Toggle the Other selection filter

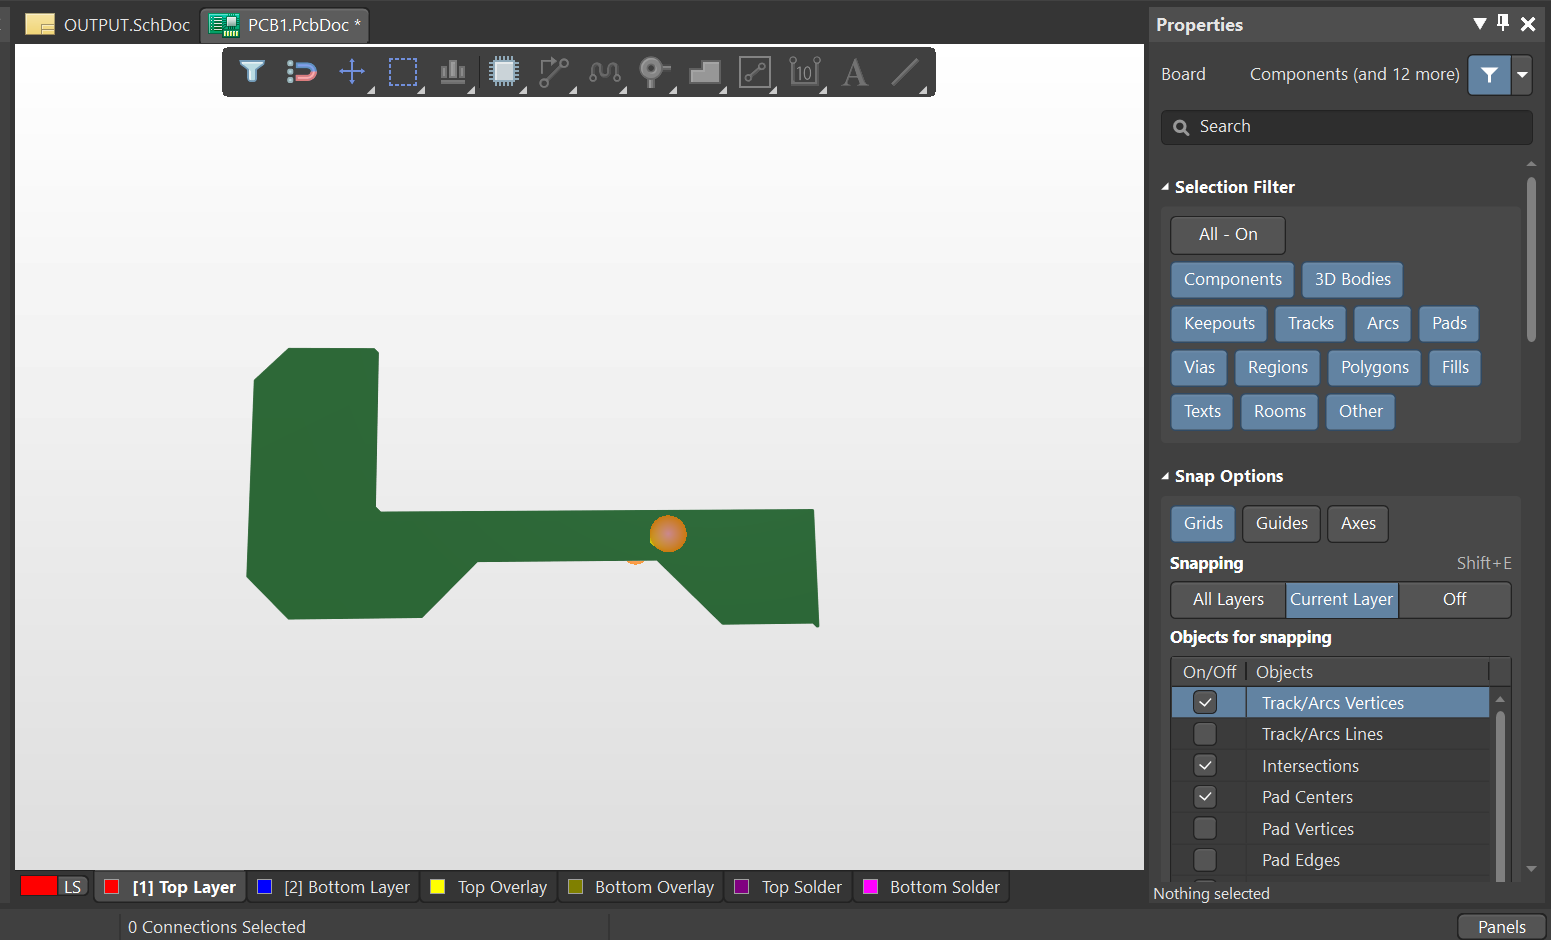[1361, 412]
